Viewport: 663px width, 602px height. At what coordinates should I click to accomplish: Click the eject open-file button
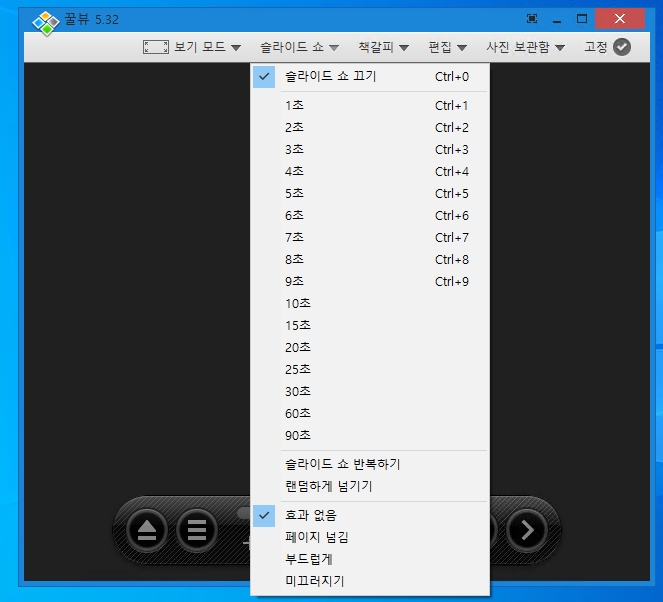tap(147, 530)
